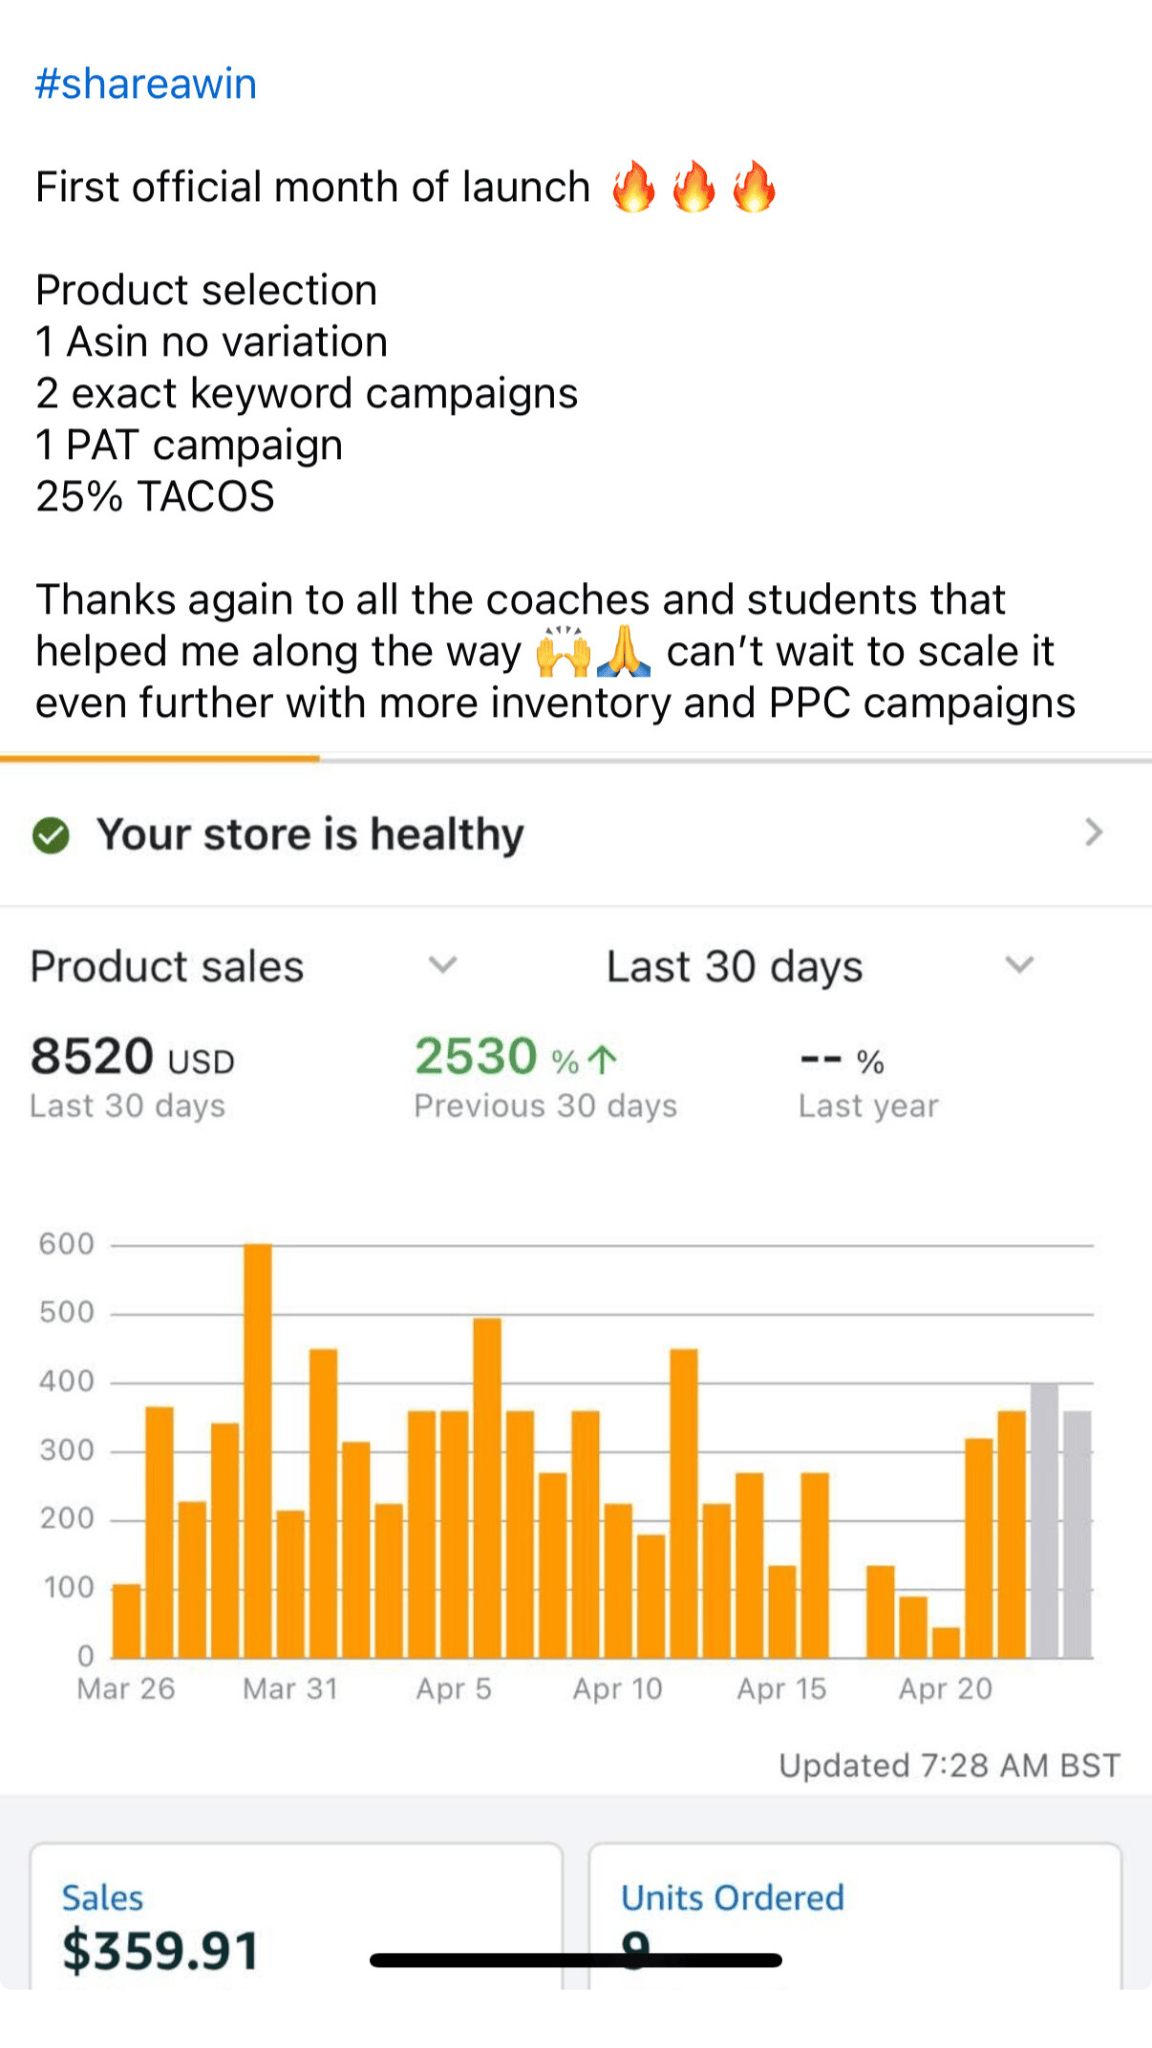Image resolution: width=1152 pixels, height=2048 pixels.
Task: Expand store health details chevron
Action: [1094, 832]
